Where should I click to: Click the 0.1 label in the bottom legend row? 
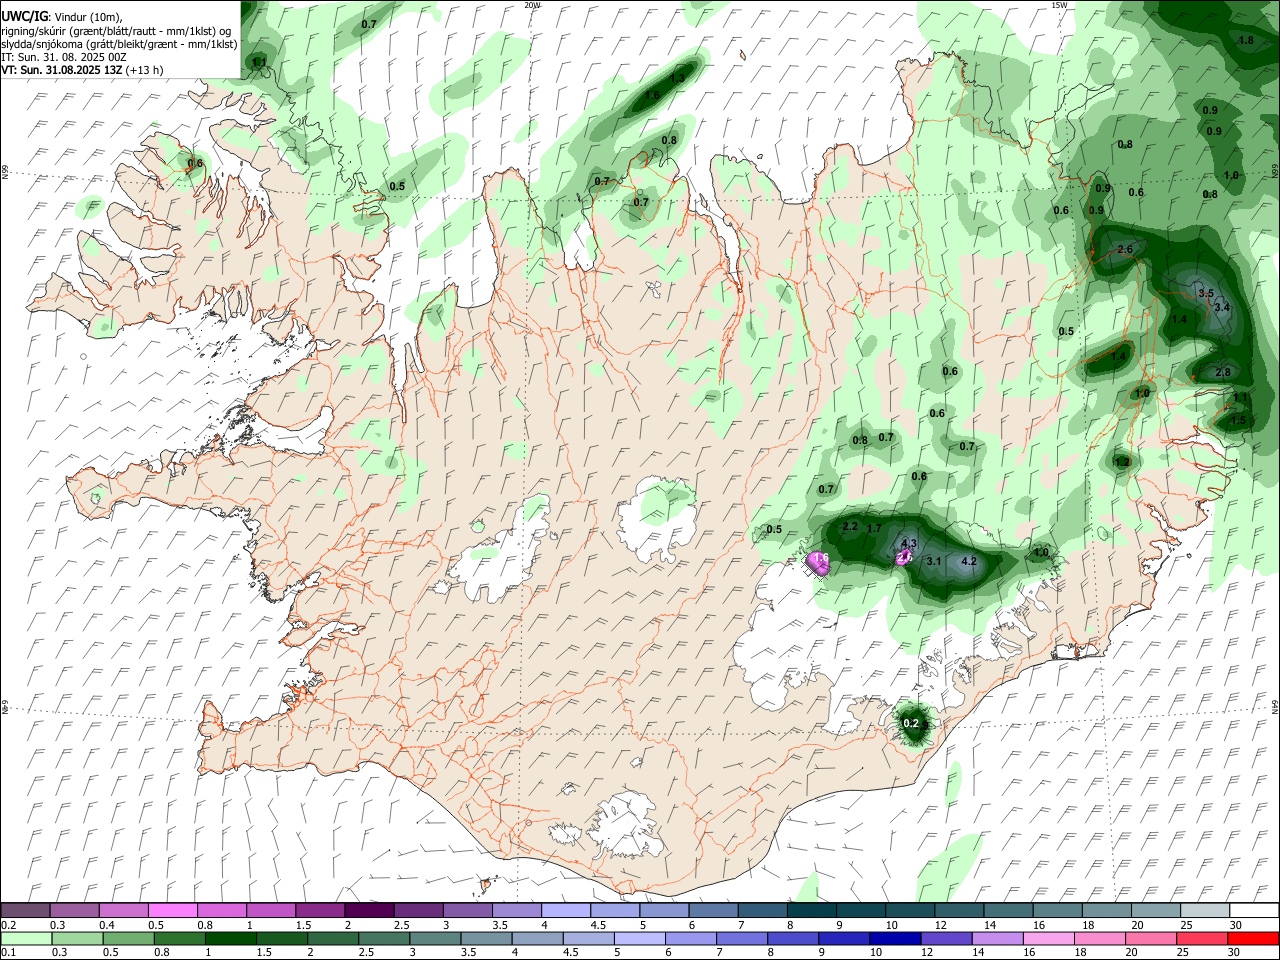point(8,952)
